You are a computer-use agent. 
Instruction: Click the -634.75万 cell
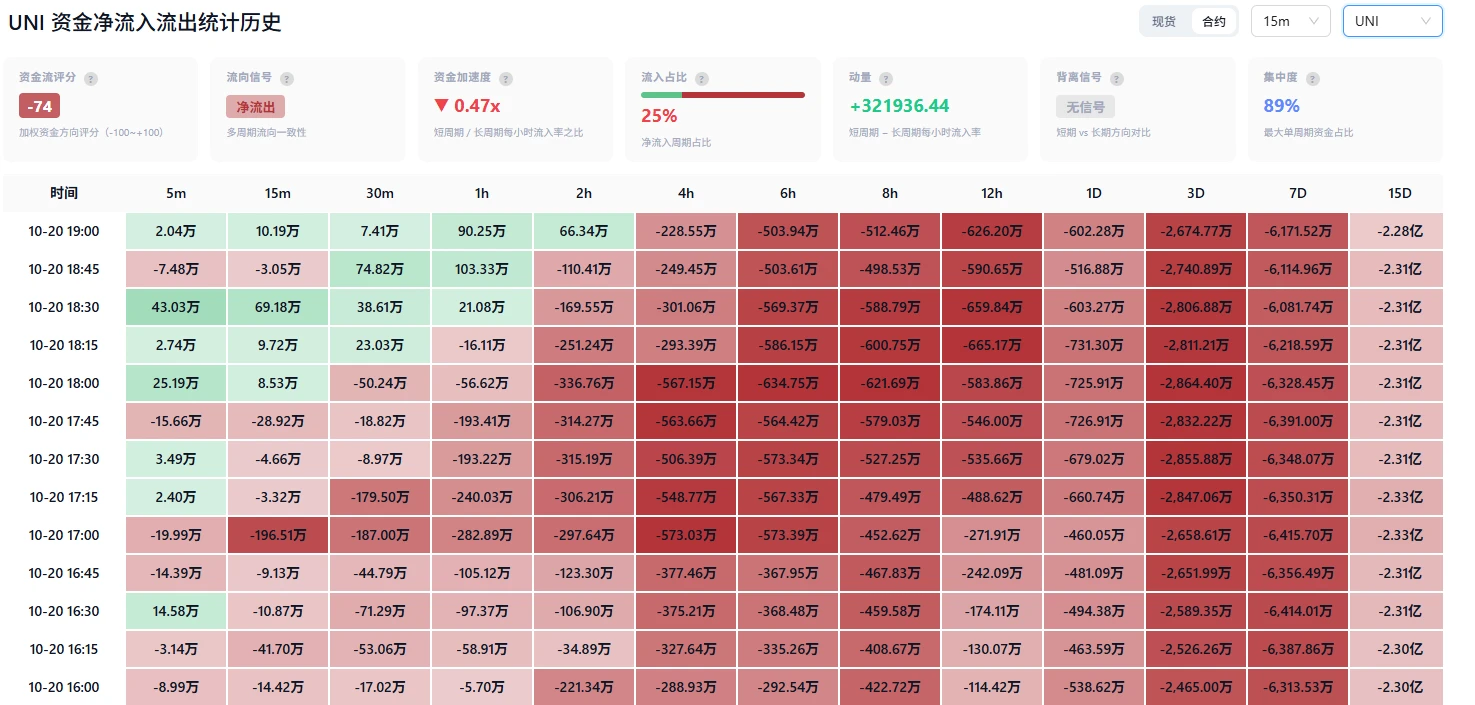[x=788, y=383]
